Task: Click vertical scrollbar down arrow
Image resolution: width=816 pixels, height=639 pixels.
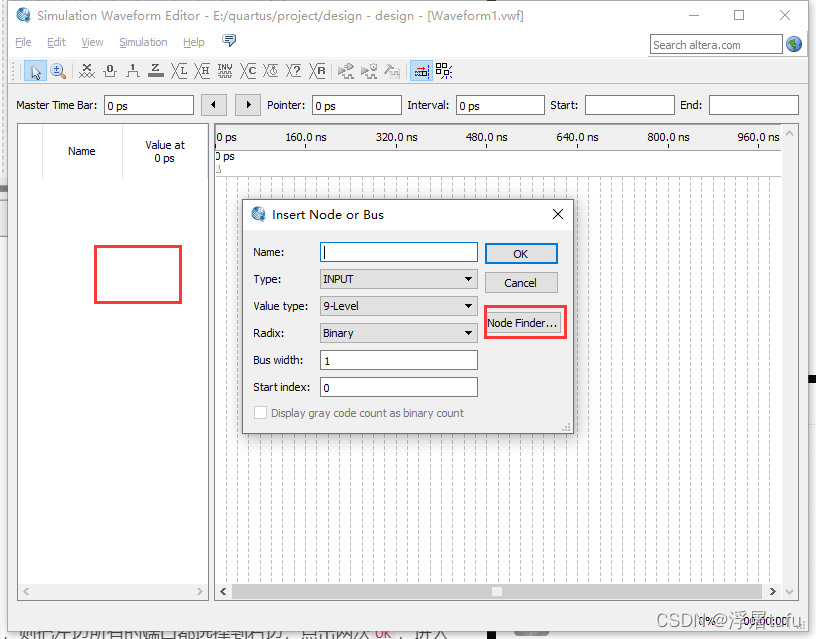Action: pos(790,592)
